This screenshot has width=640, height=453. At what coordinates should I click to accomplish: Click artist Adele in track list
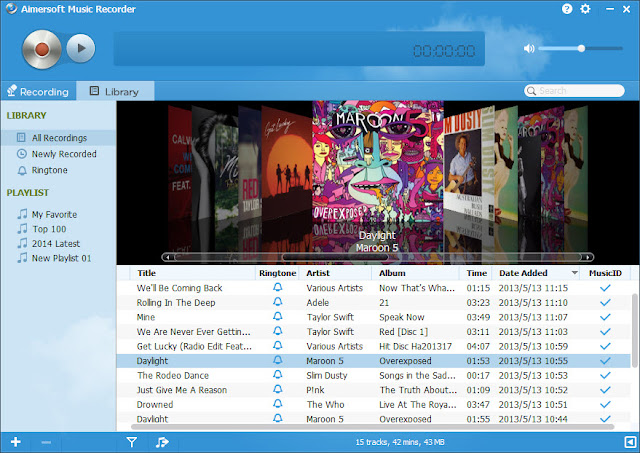(x=318, y=303)
